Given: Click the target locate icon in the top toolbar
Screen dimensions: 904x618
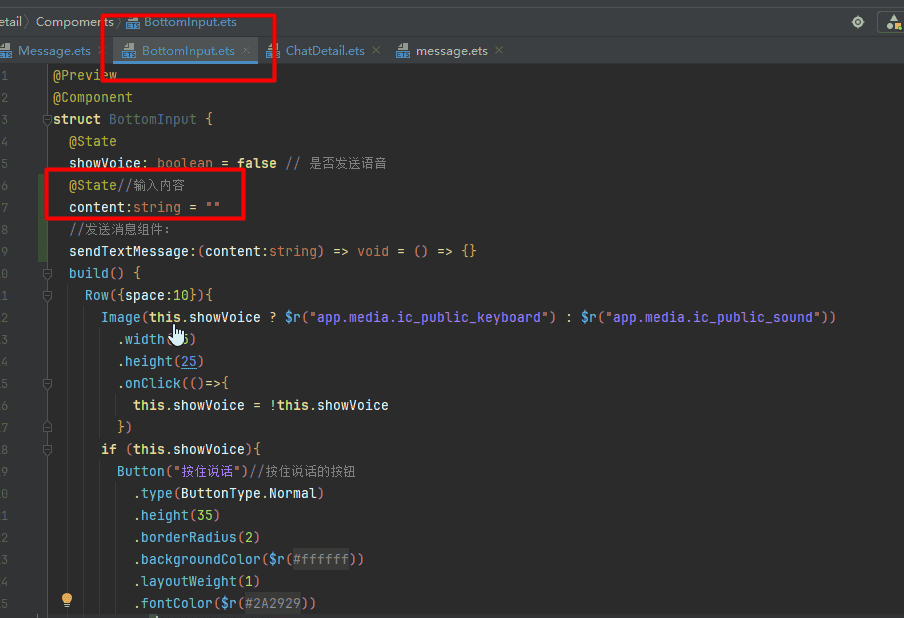Looking at the screenshot, I should click(858, 22).
